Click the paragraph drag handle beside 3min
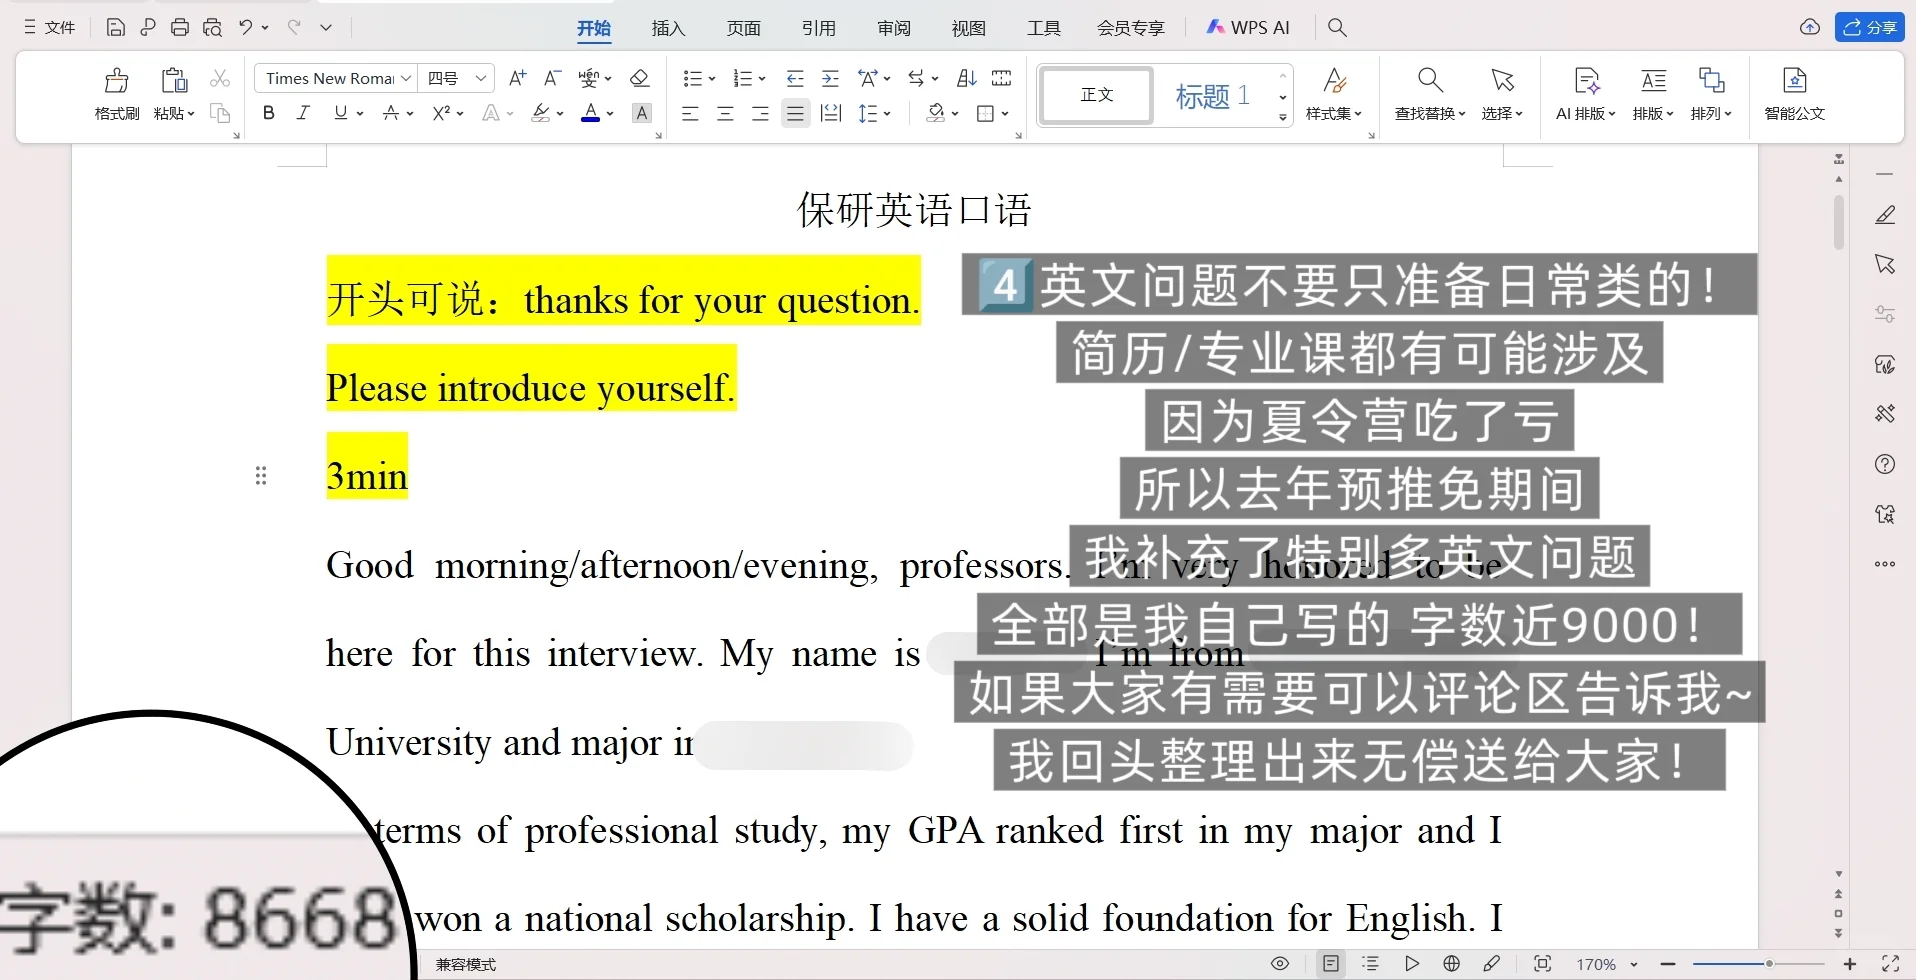 point(261,476)
